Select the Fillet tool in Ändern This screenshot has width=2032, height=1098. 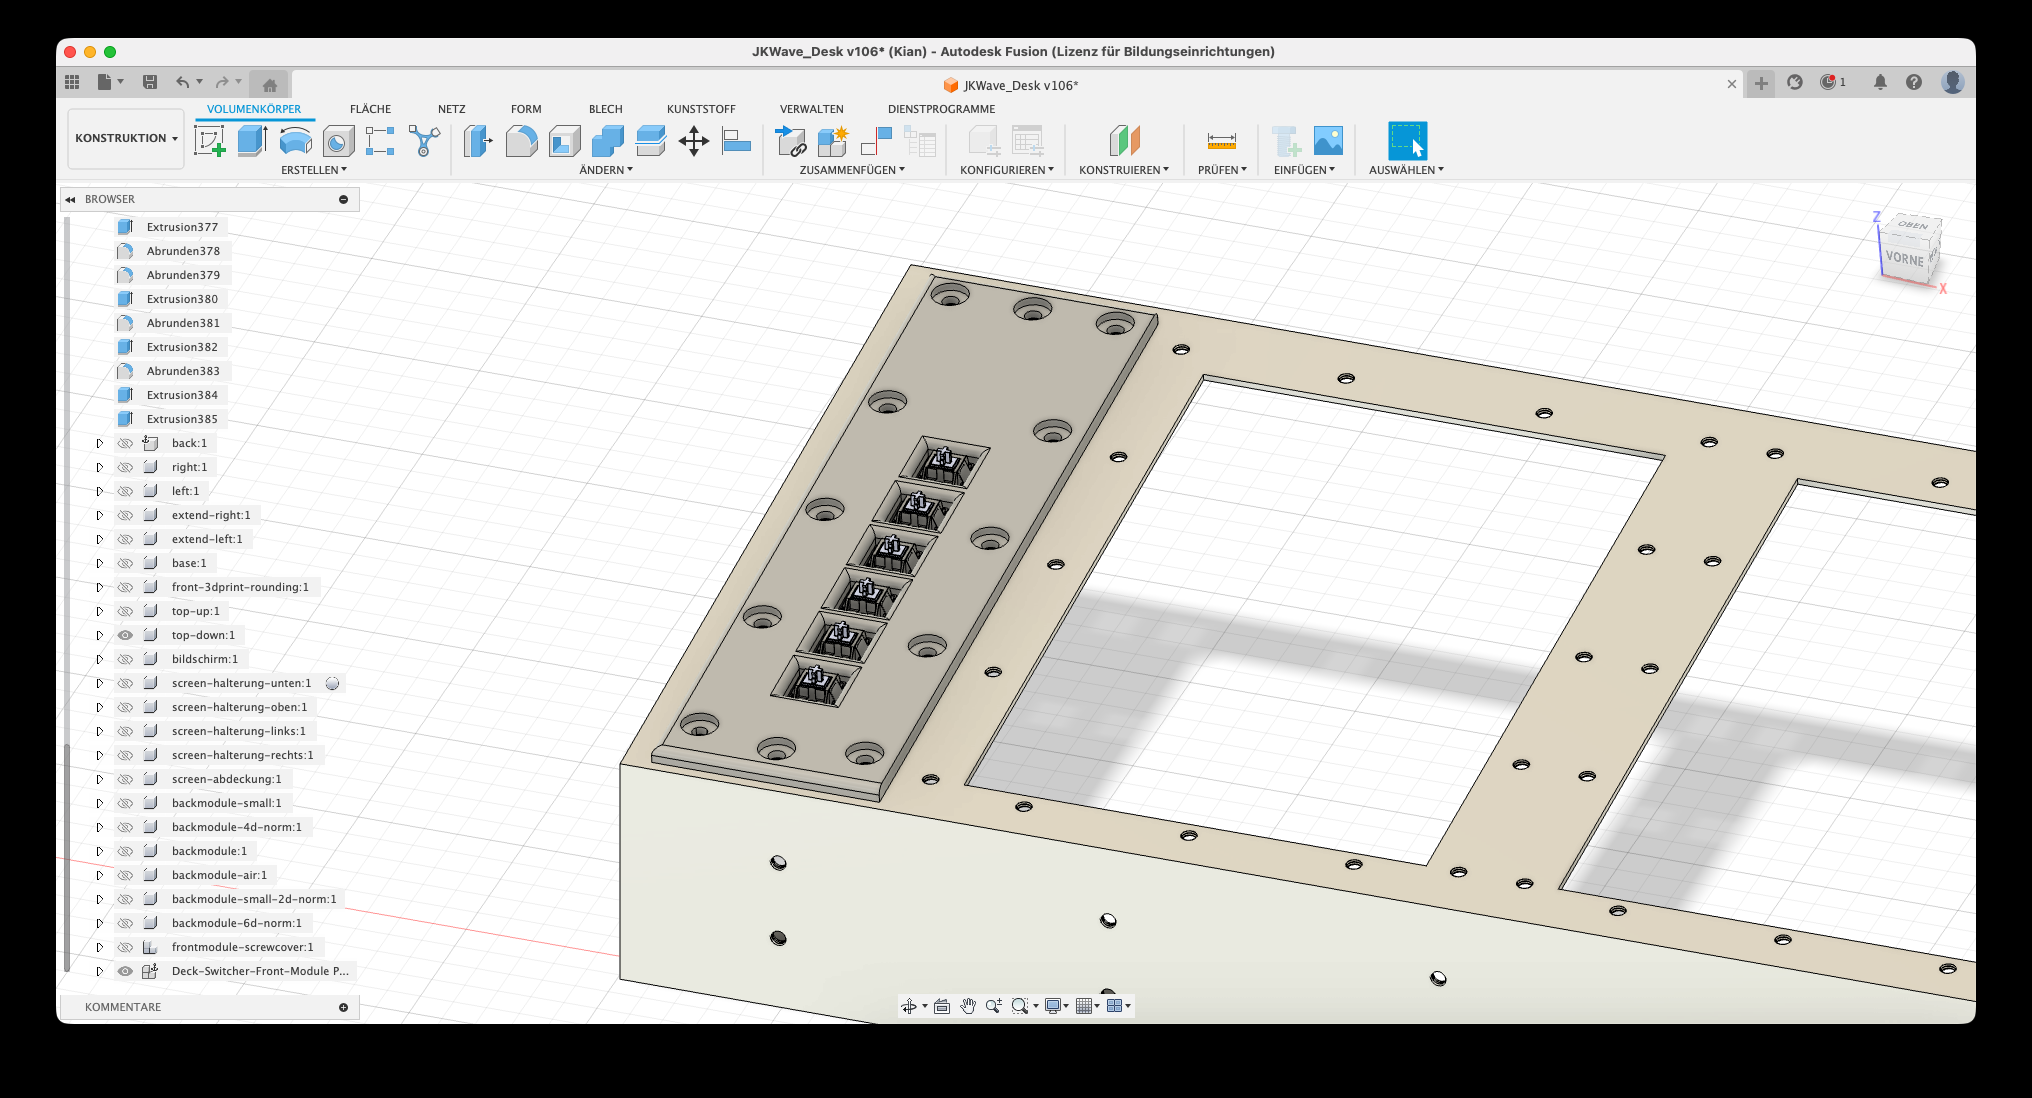(521, 141)
